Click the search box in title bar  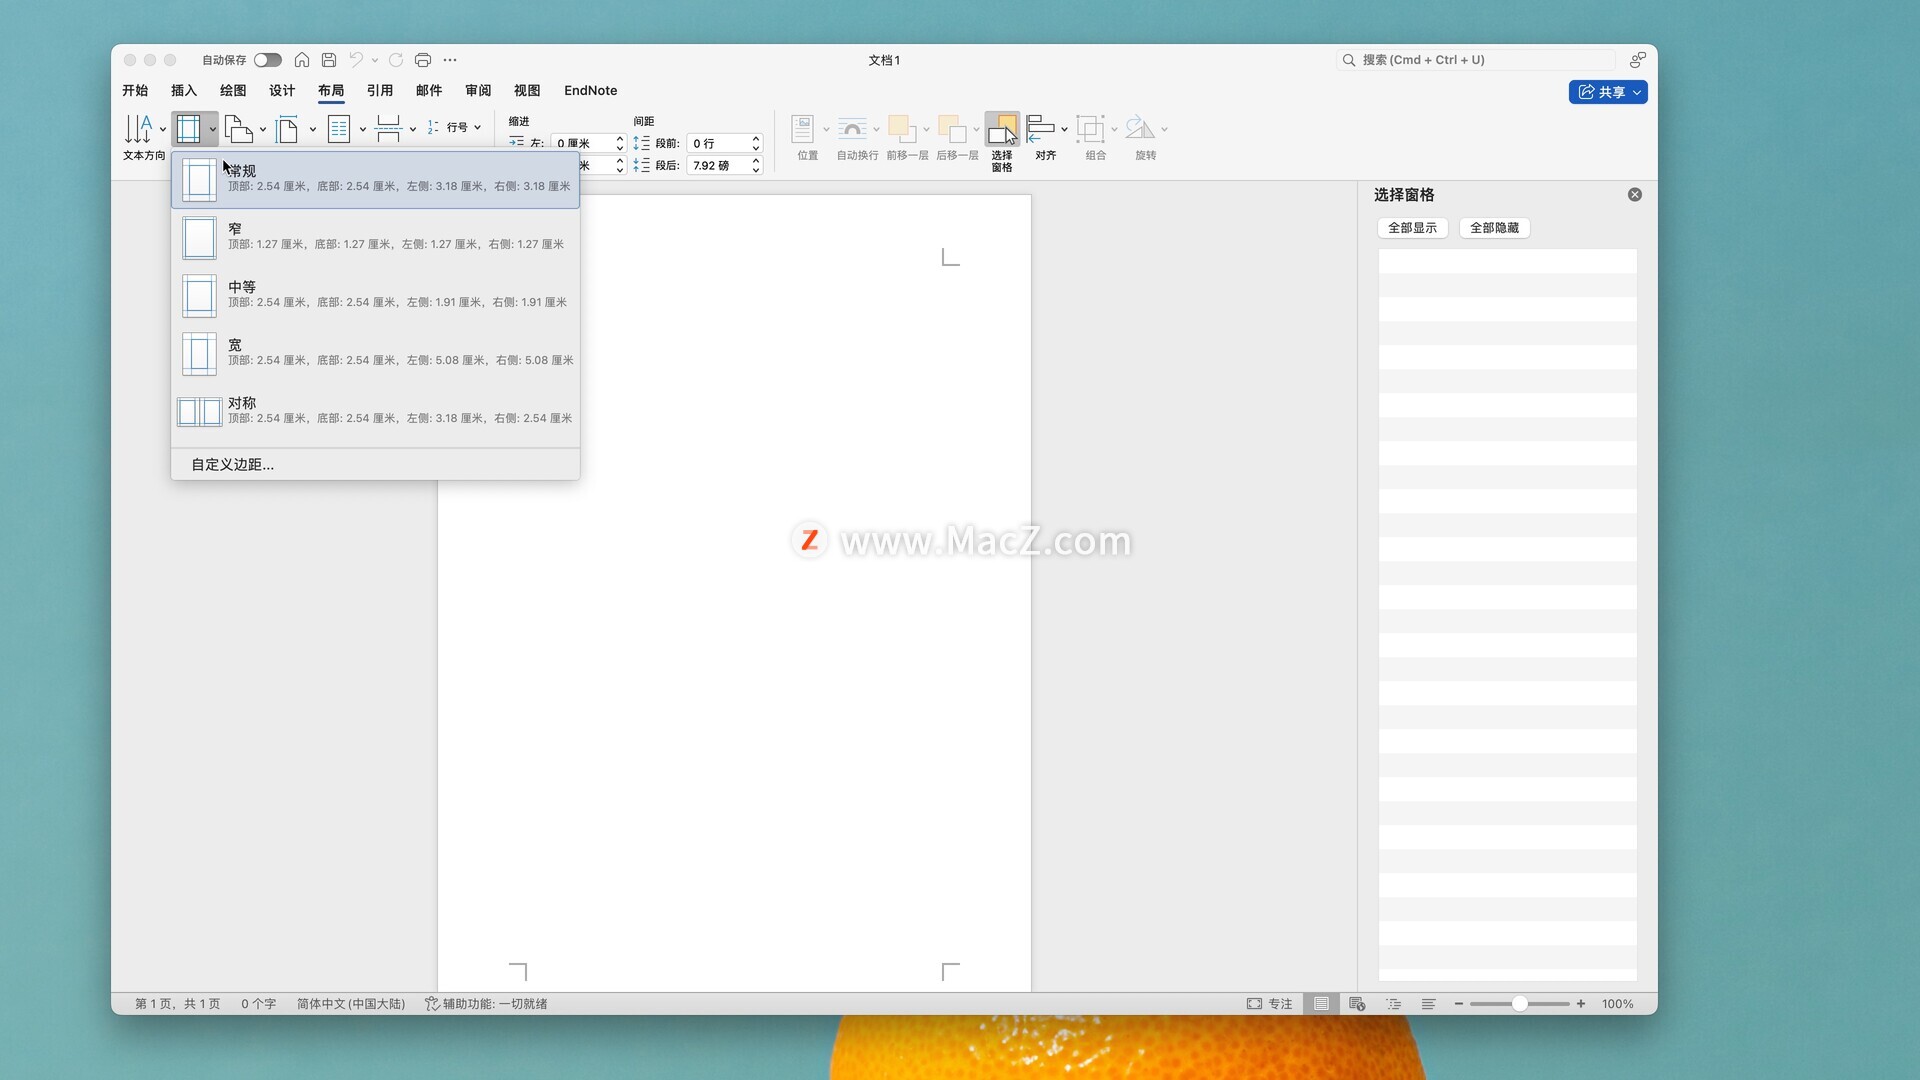point(1476,60)
